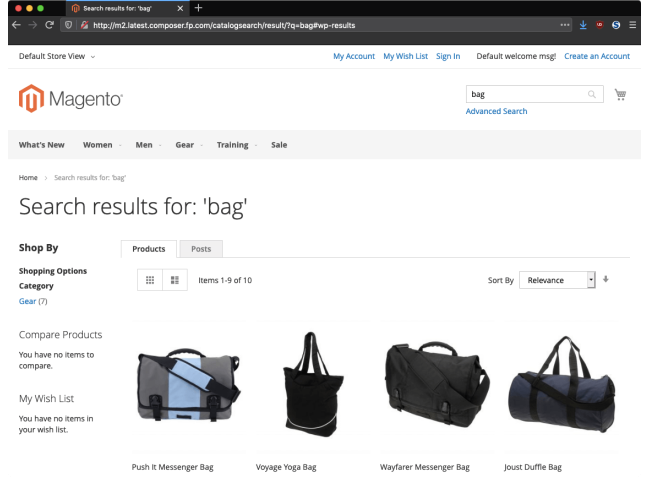Image resolution: width=648 pixels, height=477 pixels.
Task: Select the Products tab
Action: point(149,249)
